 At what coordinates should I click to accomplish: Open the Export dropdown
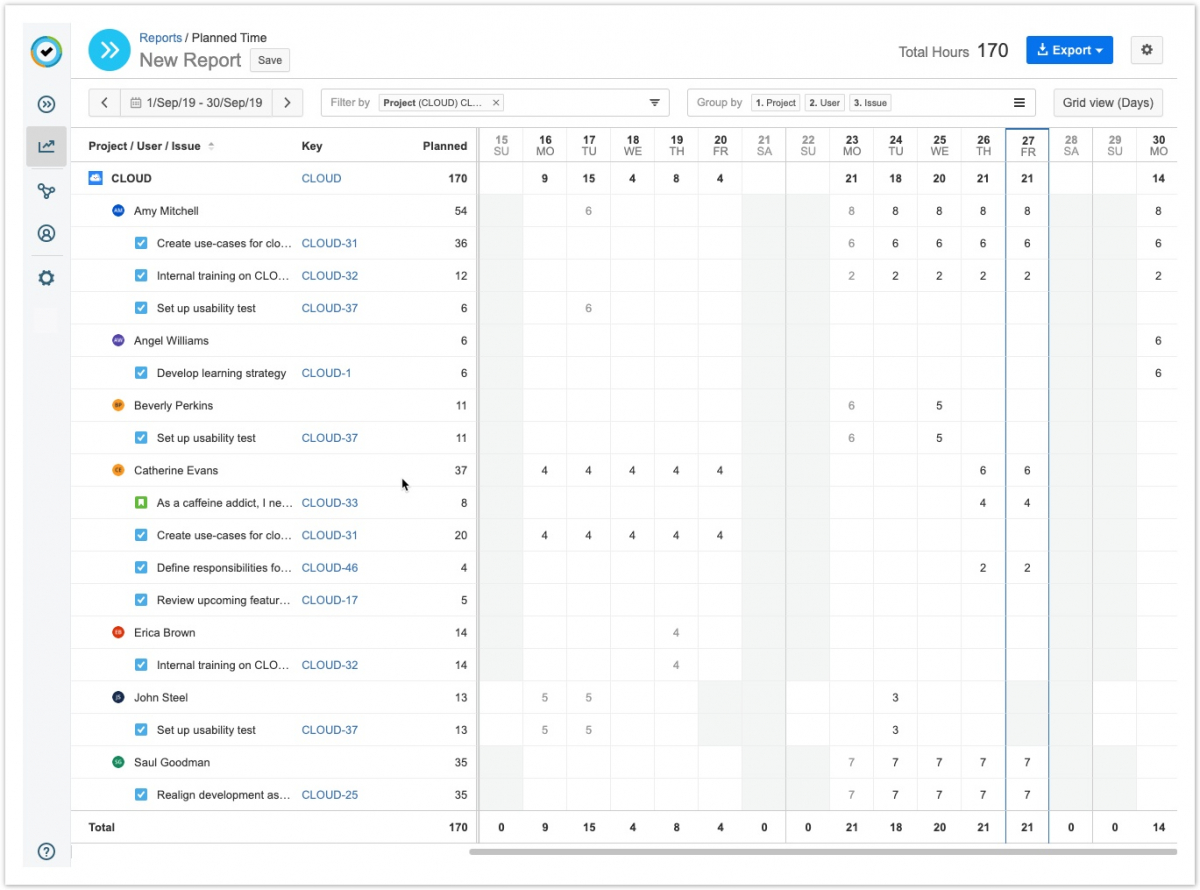click(1069, 50)
